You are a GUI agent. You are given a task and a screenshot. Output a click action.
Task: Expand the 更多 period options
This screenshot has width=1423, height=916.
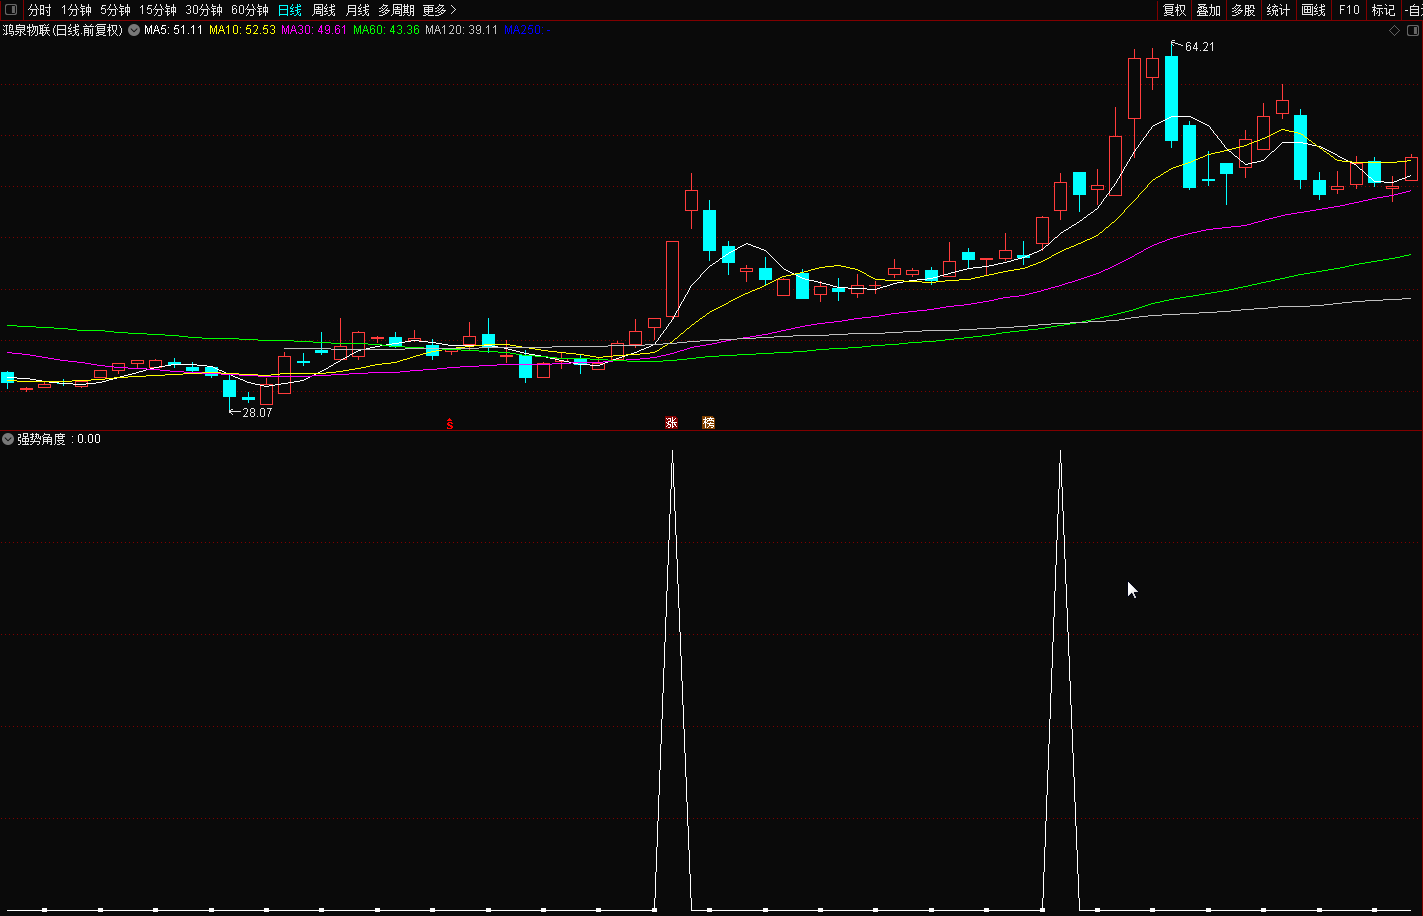pyautogui.click(x=439, y=10)
